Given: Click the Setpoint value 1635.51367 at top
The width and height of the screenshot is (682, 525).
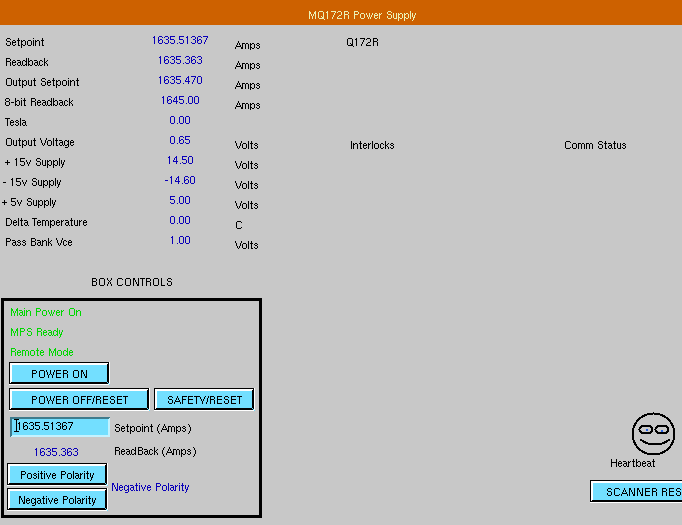Looking at the screenshot, I should 180,40.
